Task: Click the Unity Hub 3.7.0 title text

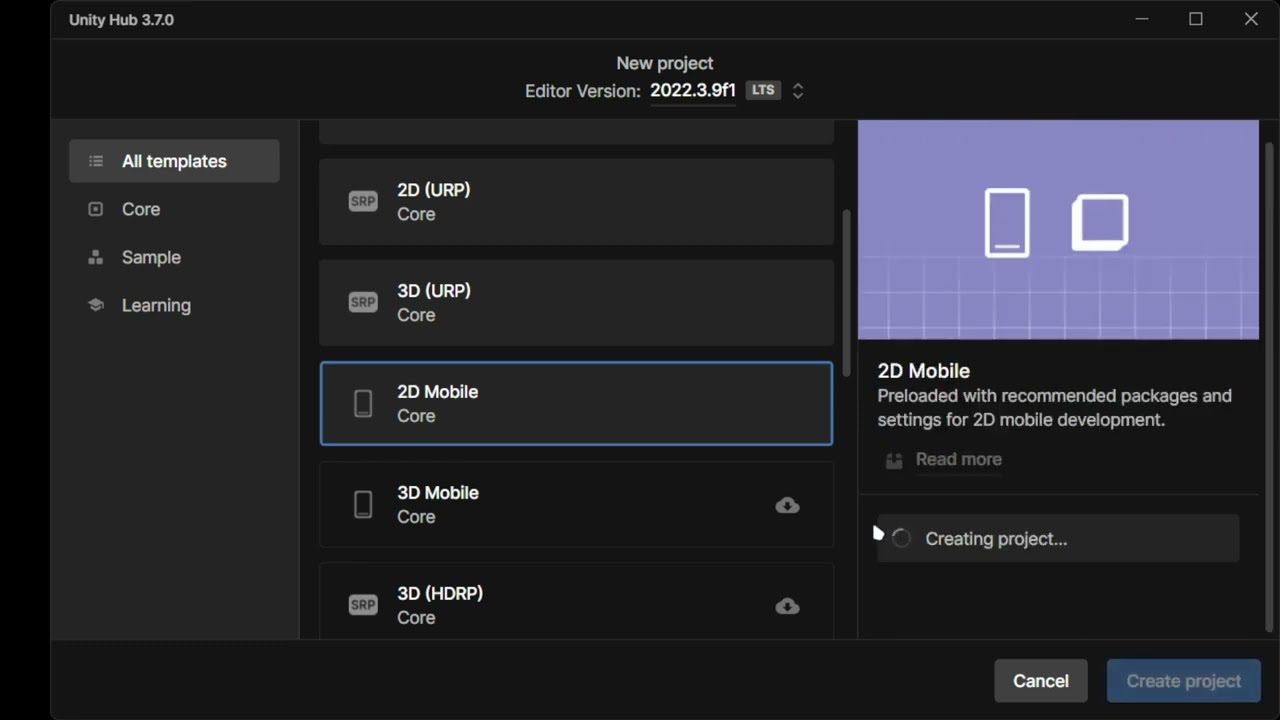Action: tap(121, 20)
